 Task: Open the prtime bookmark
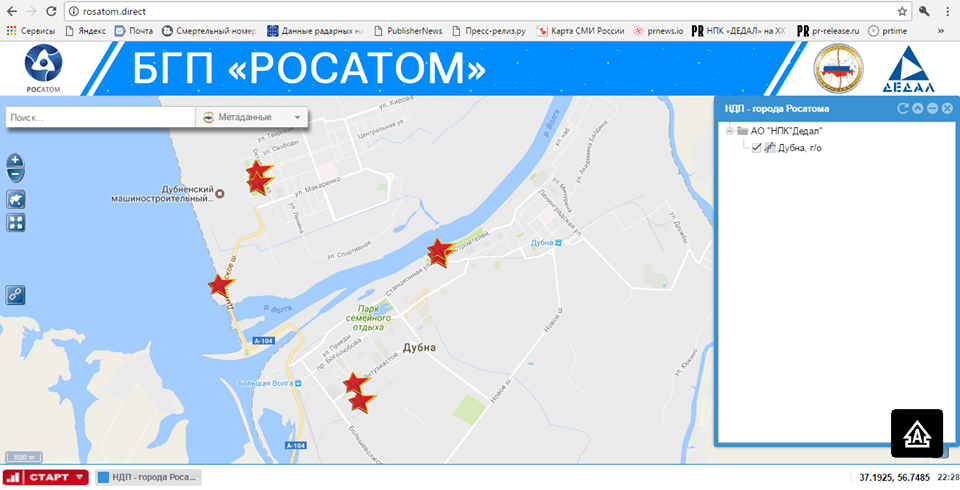click(888, 31)
